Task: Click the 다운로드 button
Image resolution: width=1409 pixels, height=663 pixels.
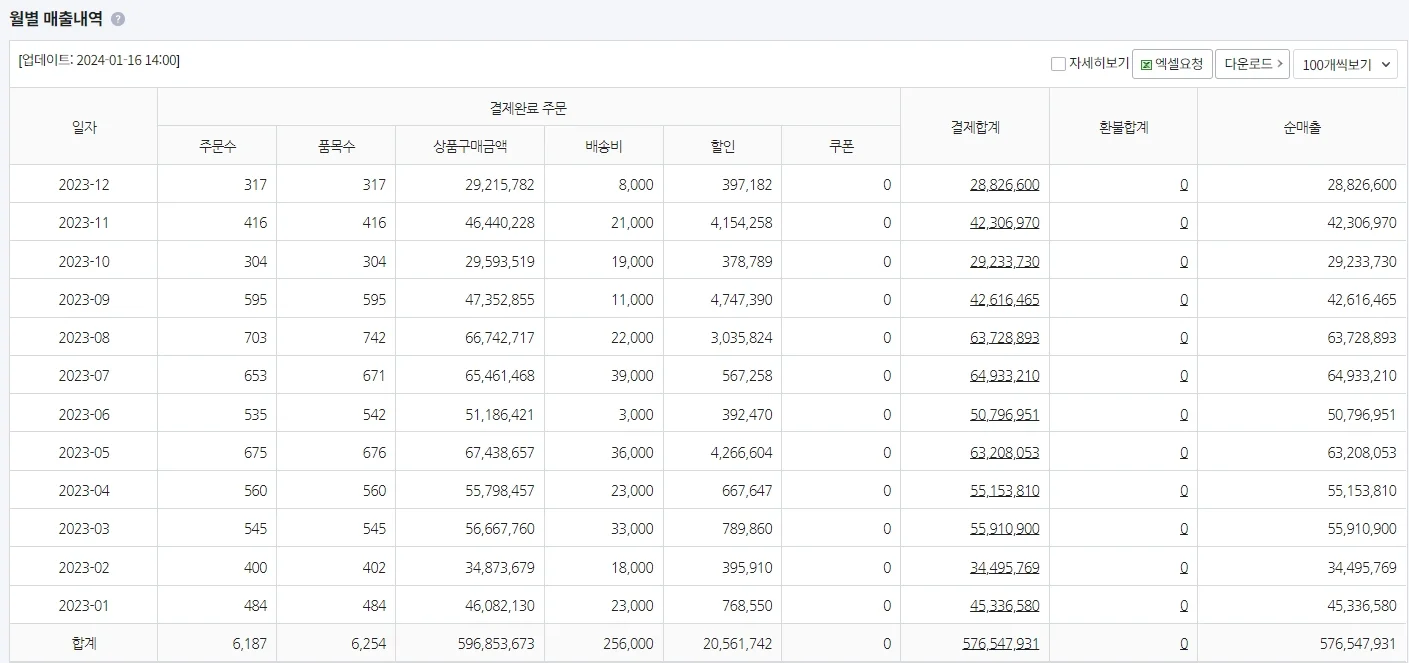Action: pyautogui.click(x=1252, y=63)
